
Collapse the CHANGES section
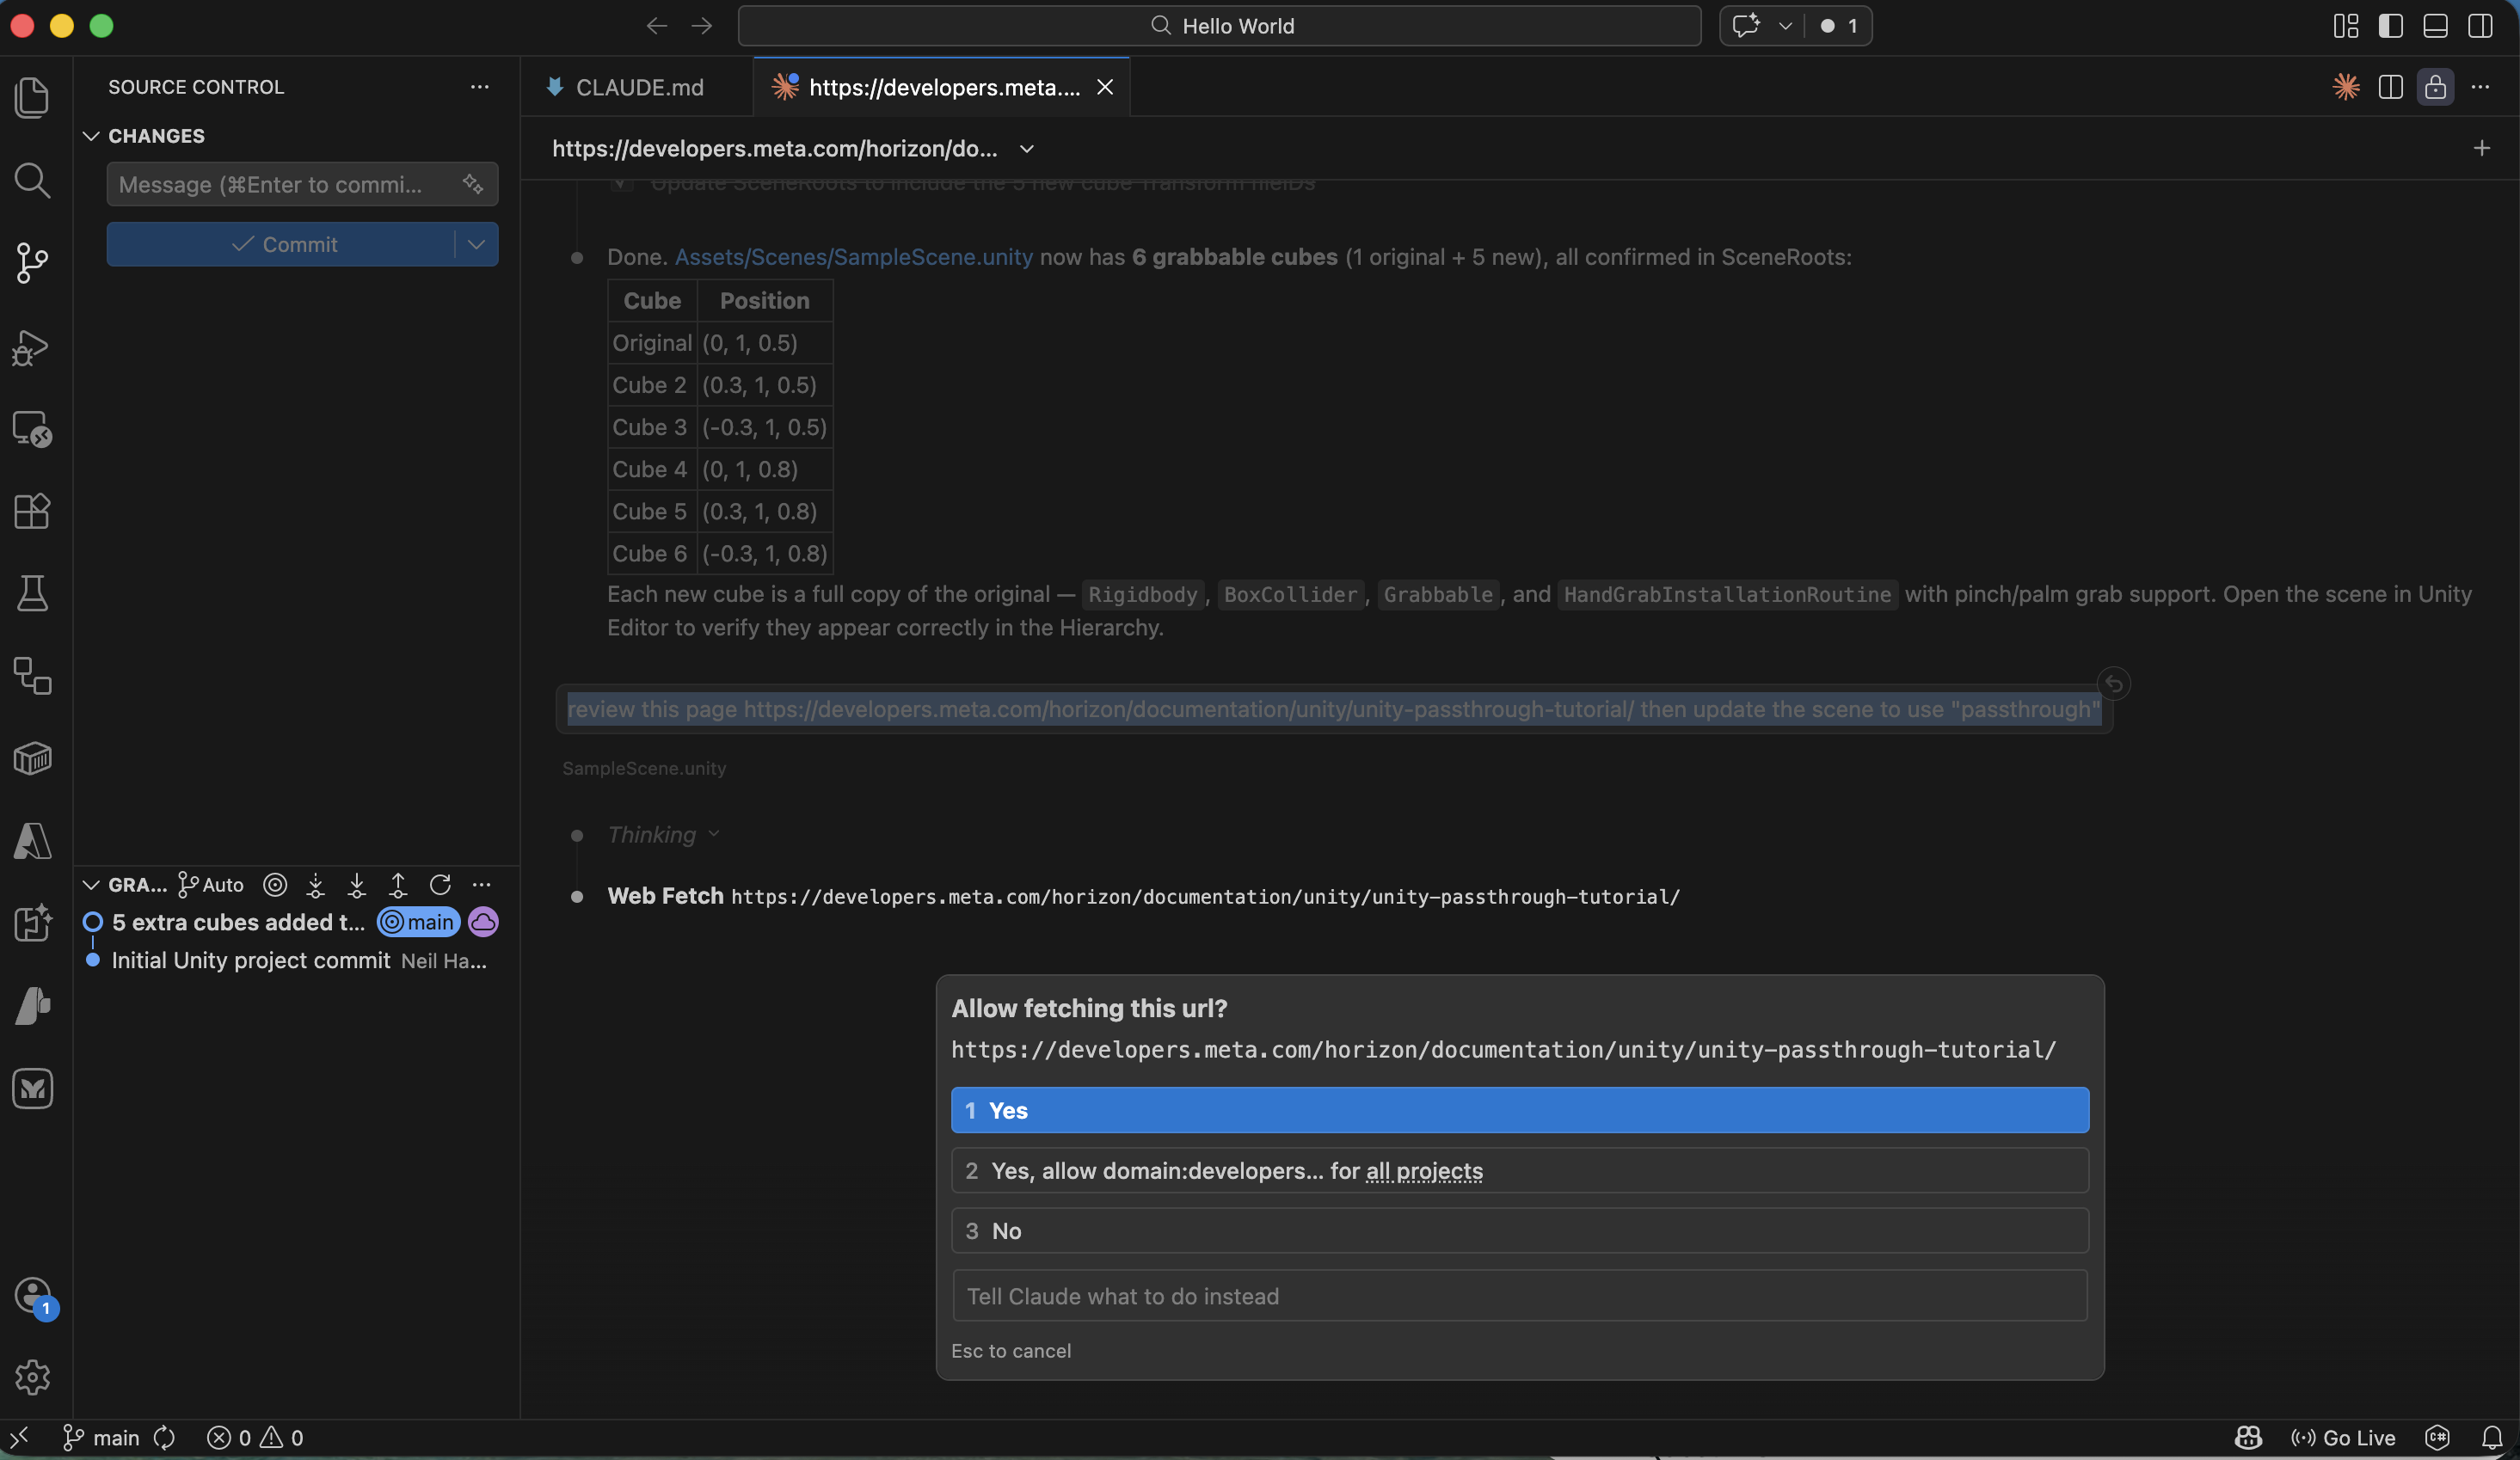click(91, 136)
